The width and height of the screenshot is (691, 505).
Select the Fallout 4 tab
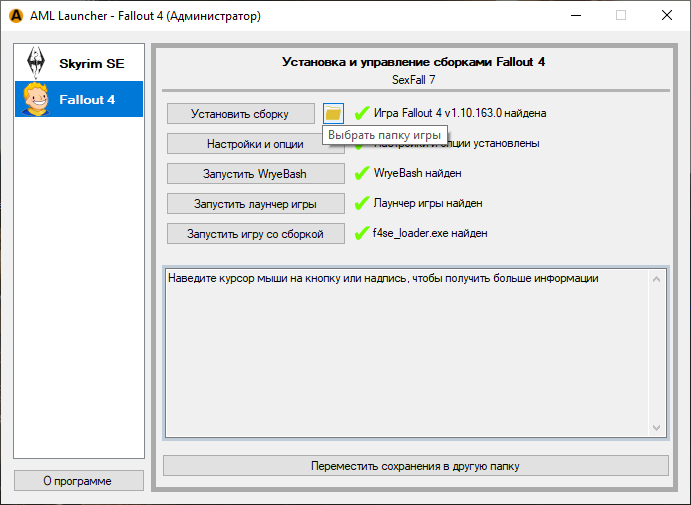point(79,99)
